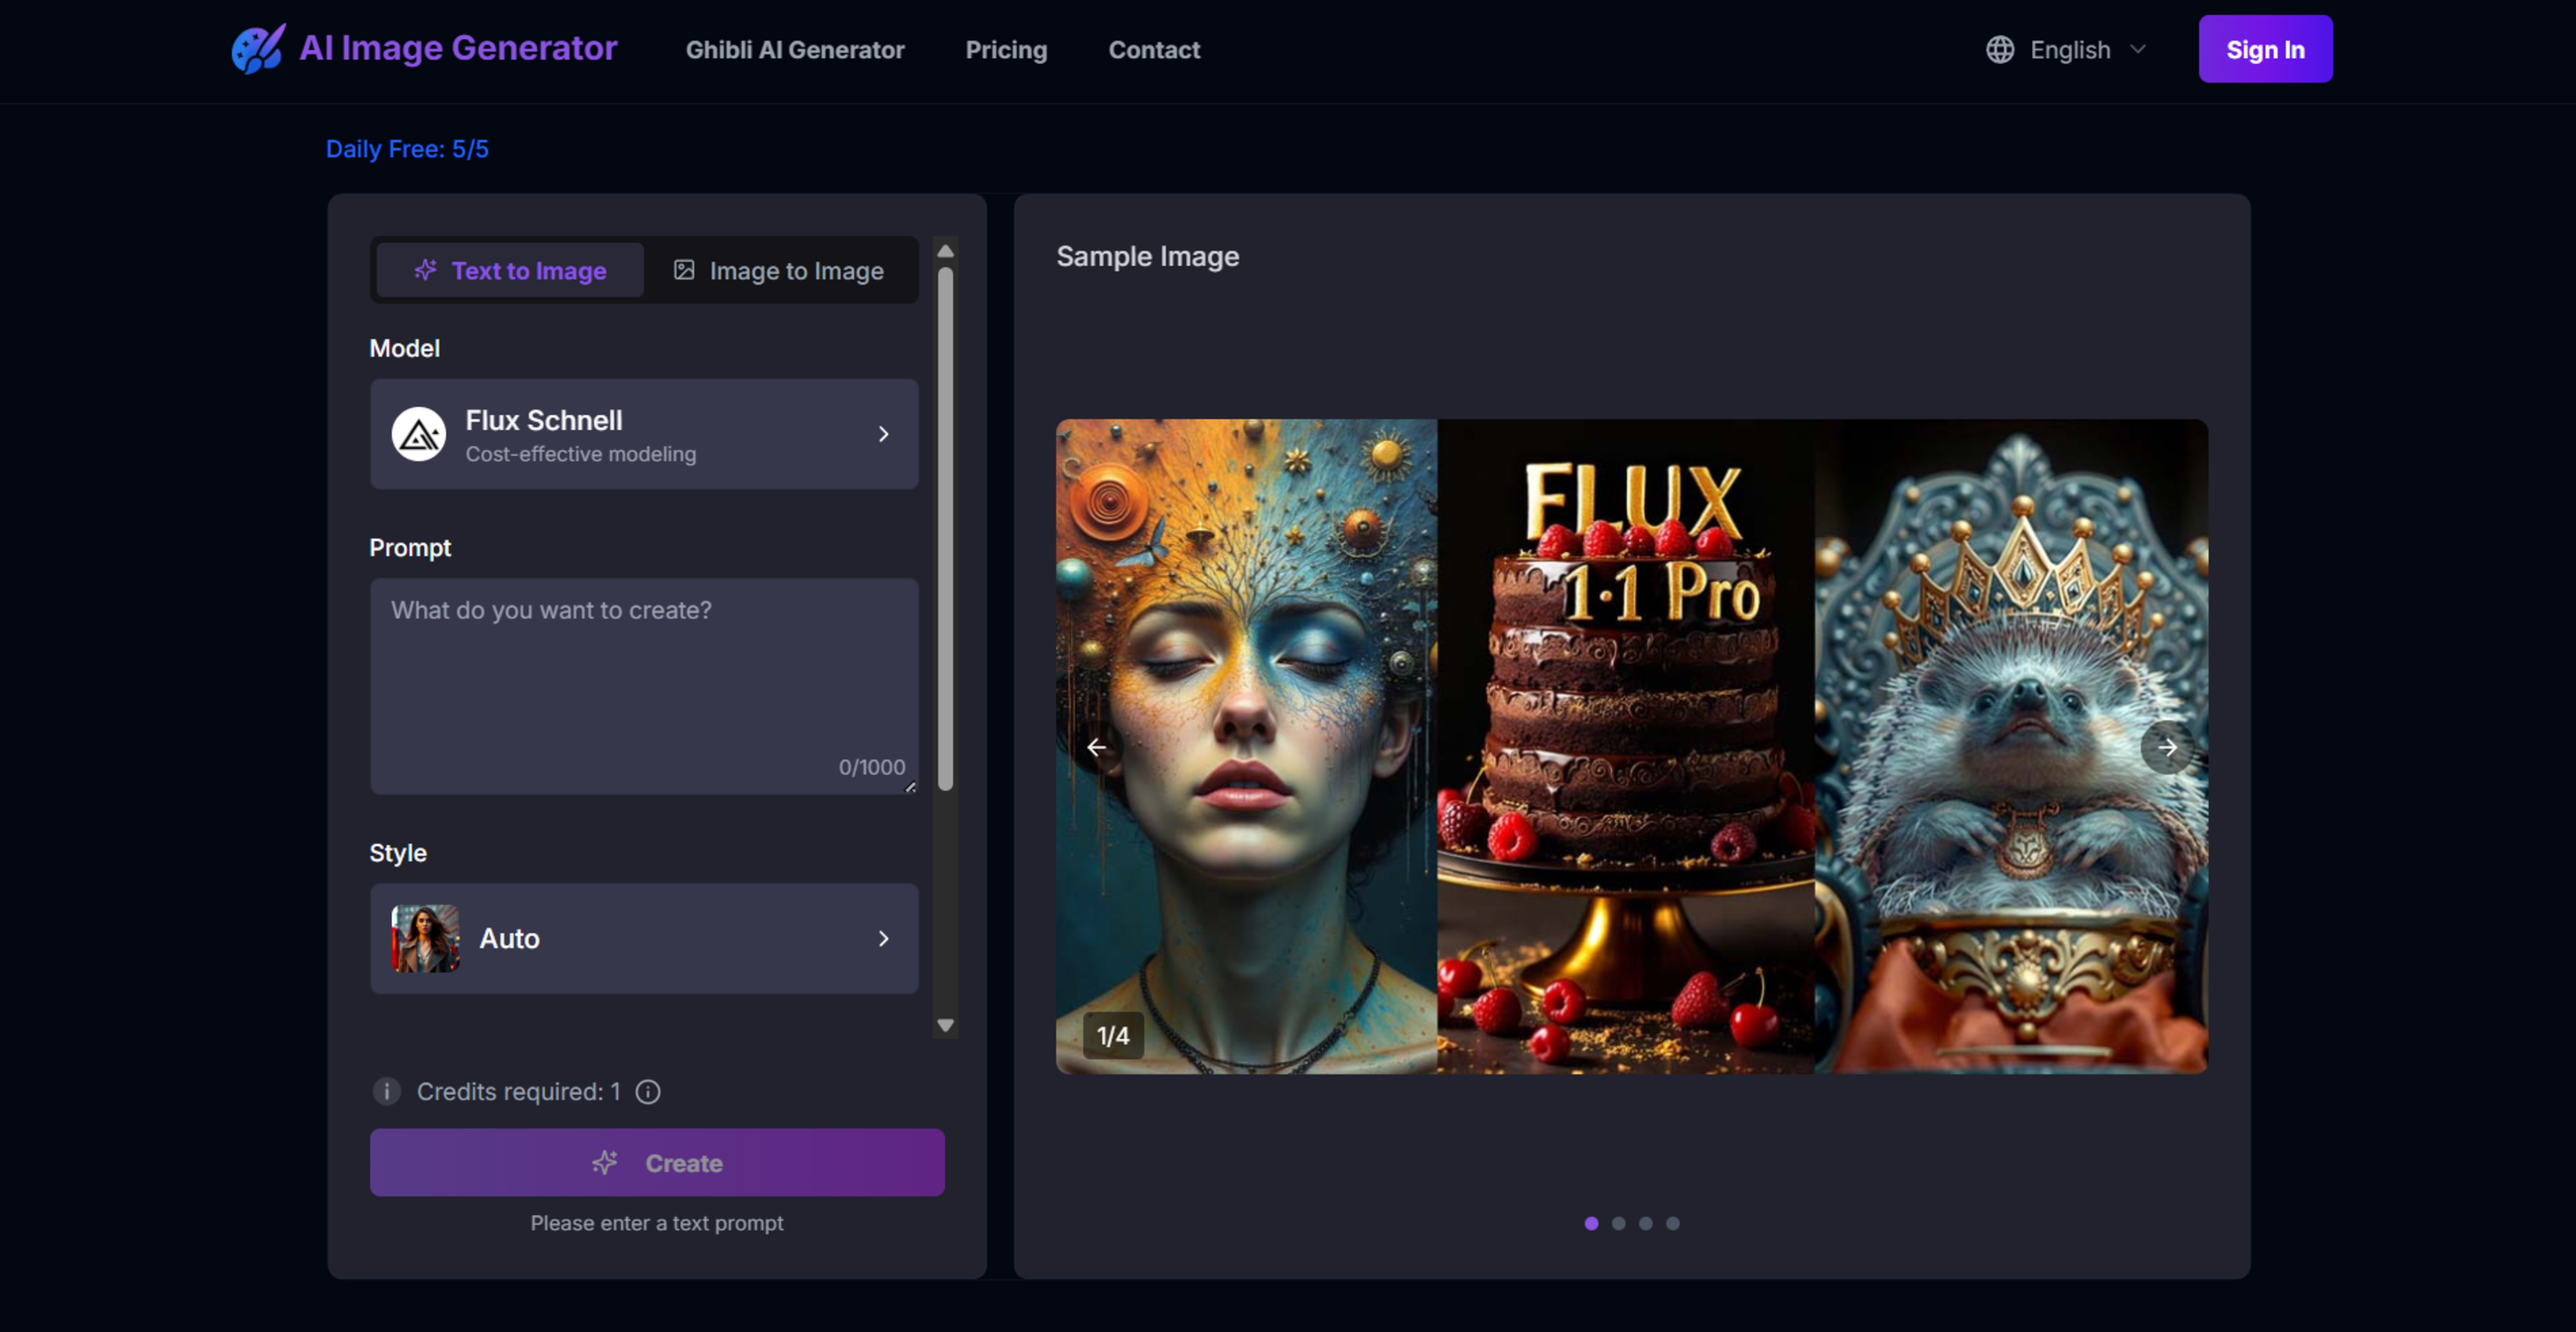
Task: Click the globe language icon
Action: [1999, 49]
